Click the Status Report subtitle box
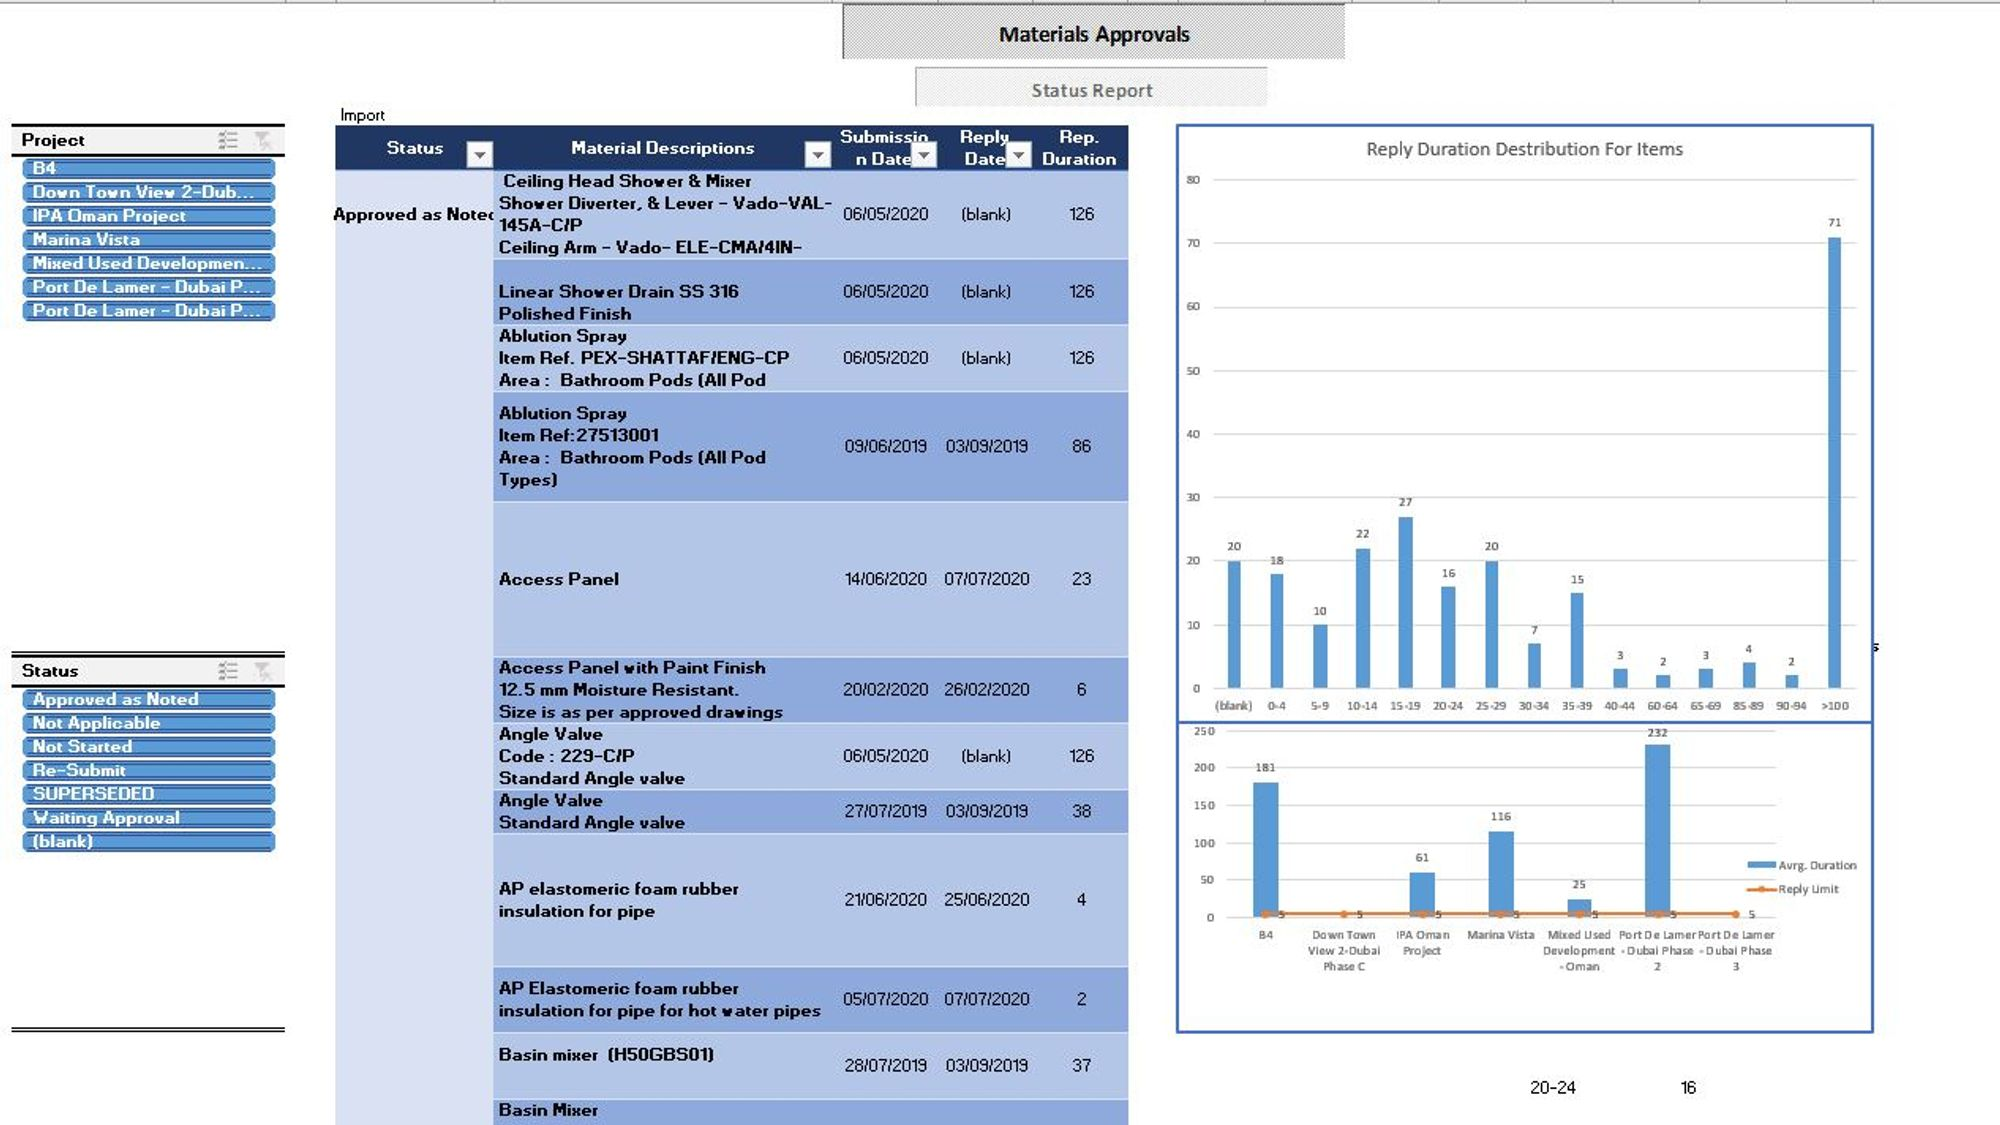This screenshot has height=1125, width=2000. point(1091,90)
